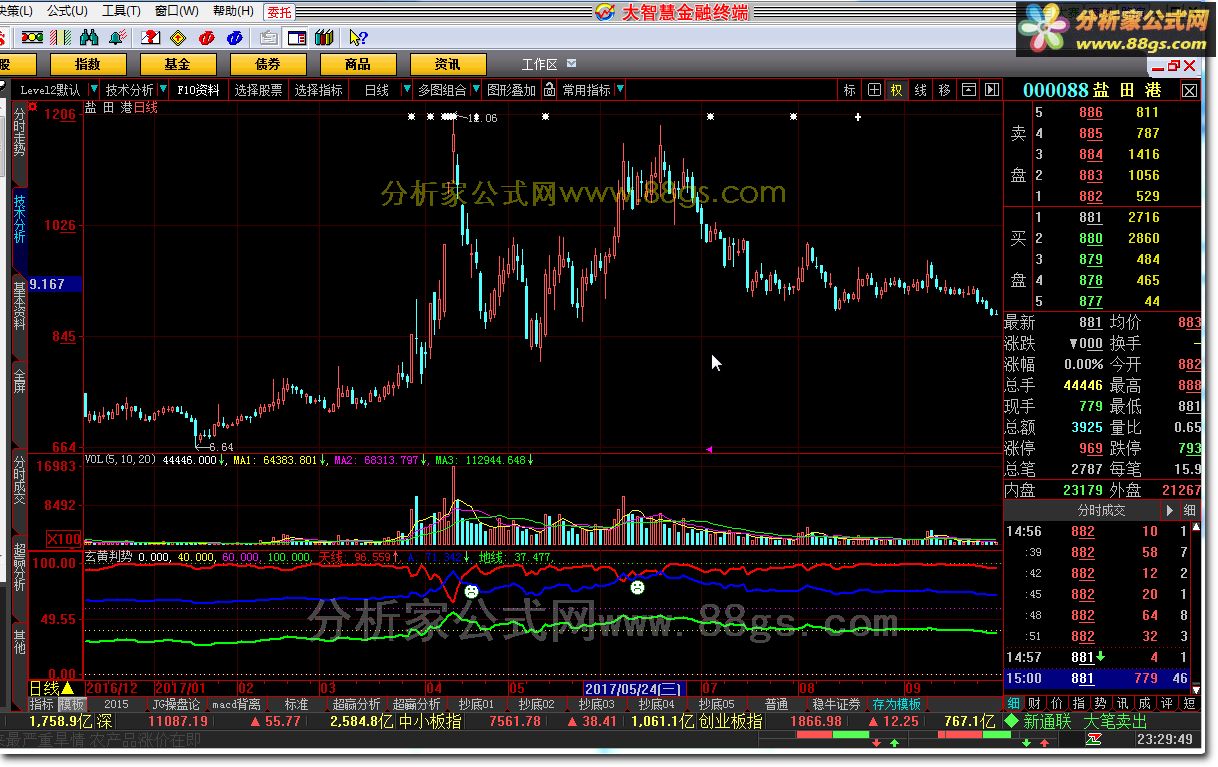Click 选择指标 toolbar item
This screenshot has height=767, width=1218.
318,90
